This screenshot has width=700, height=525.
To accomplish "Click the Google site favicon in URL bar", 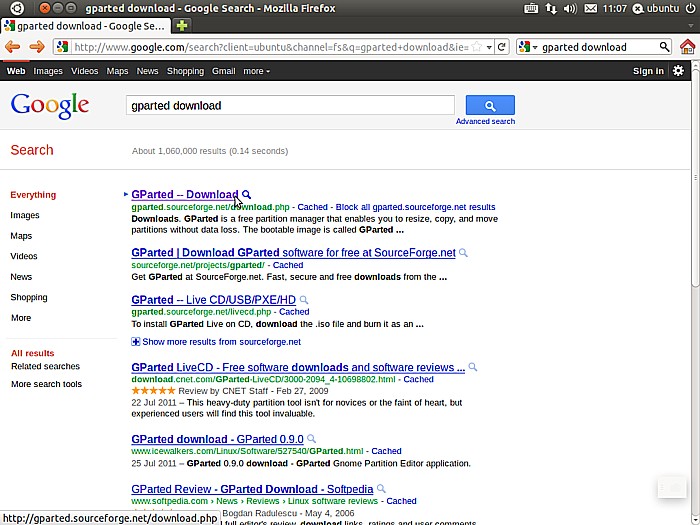I will coord(62,47).
